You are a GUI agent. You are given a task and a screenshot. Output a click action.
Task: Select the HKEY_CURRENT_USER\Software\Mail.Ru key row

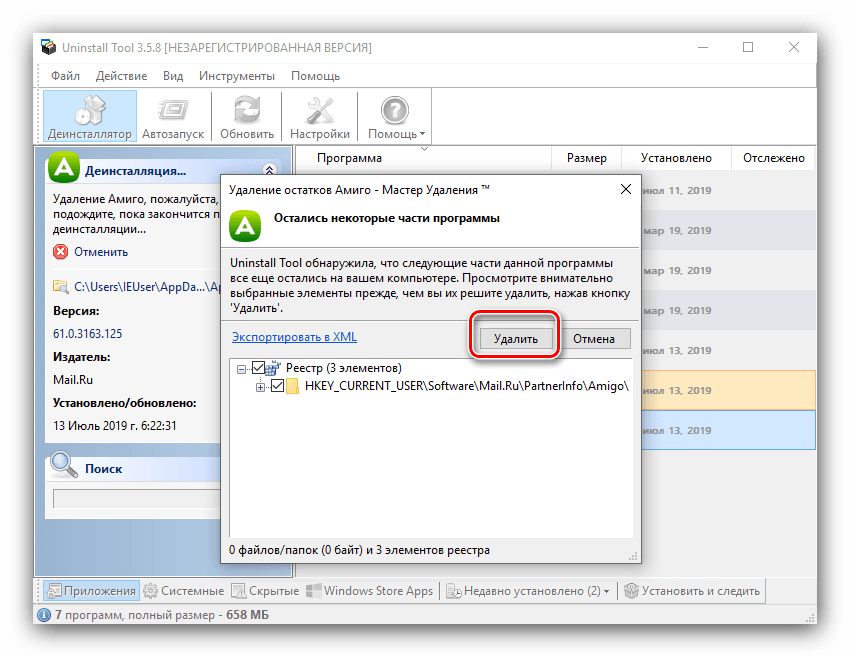tap(467, 386)
